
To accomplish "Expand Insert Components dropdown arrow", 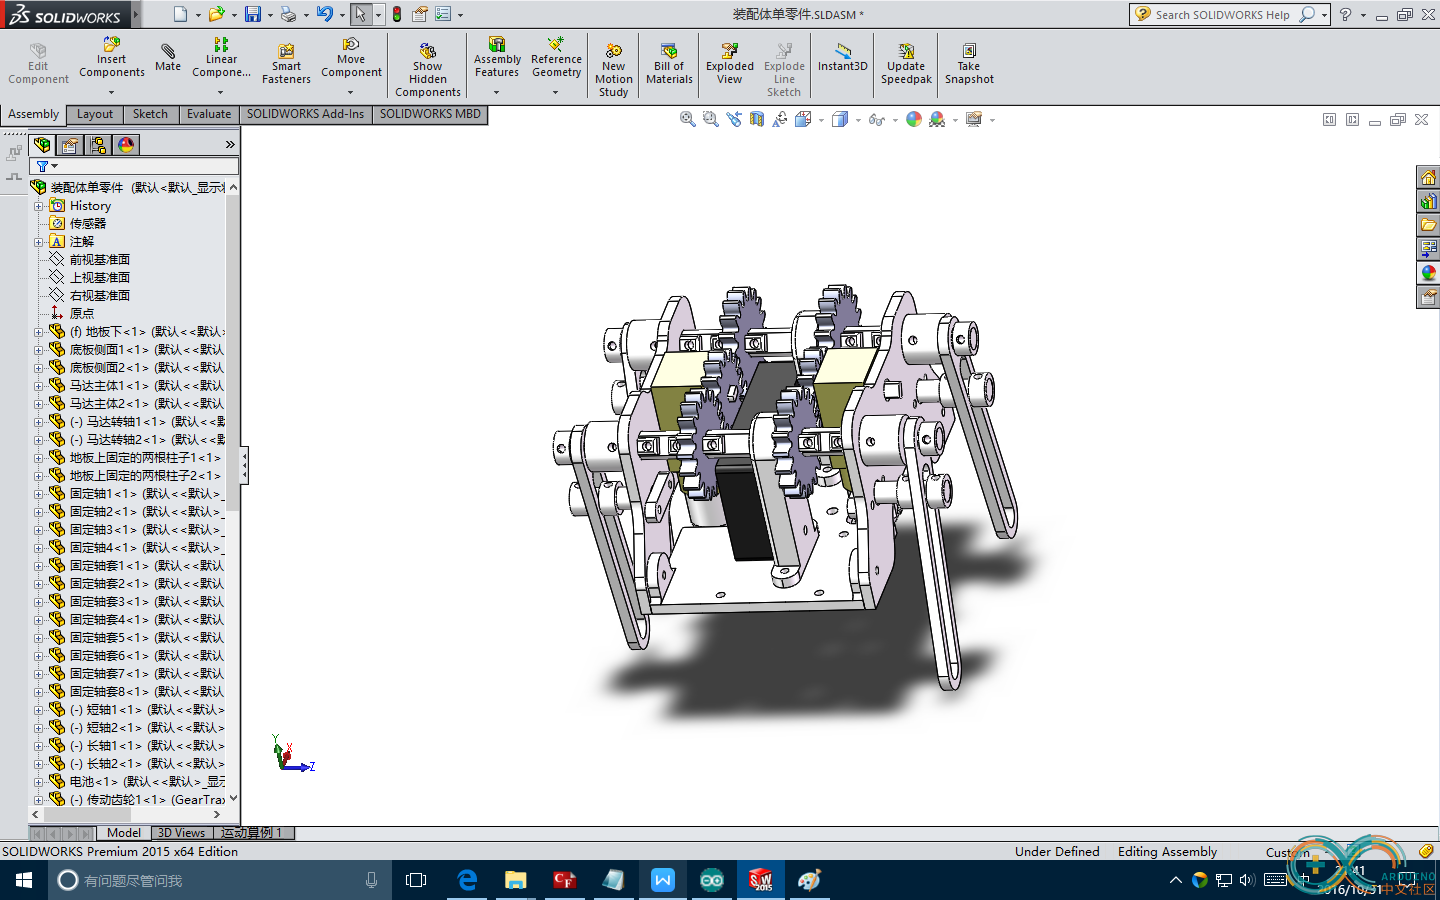I will pyautogui.click(x=111, y=92).
